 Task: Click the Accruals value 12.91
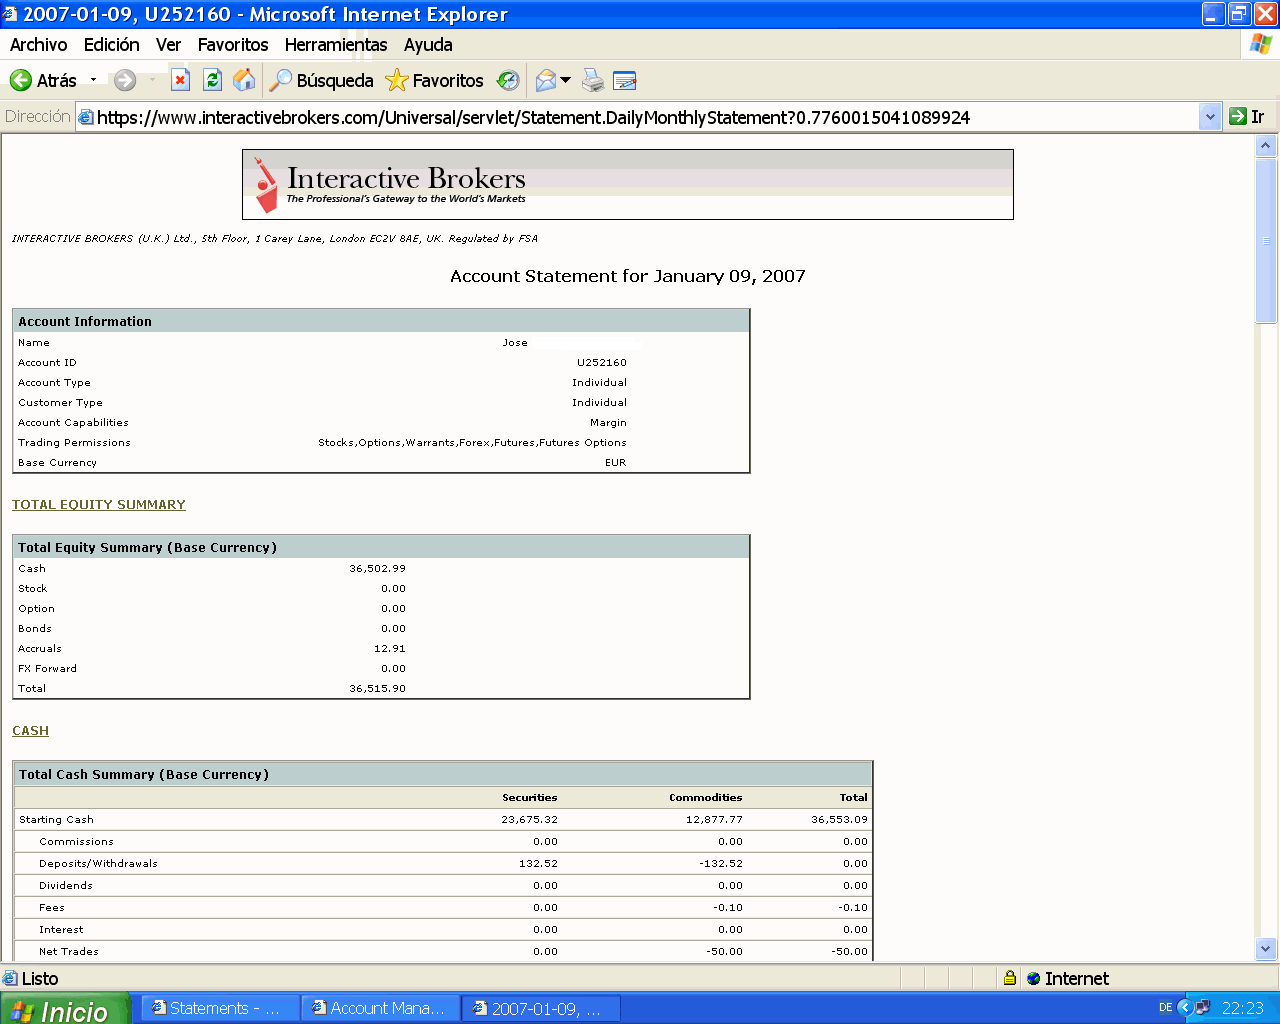[390, 649]
